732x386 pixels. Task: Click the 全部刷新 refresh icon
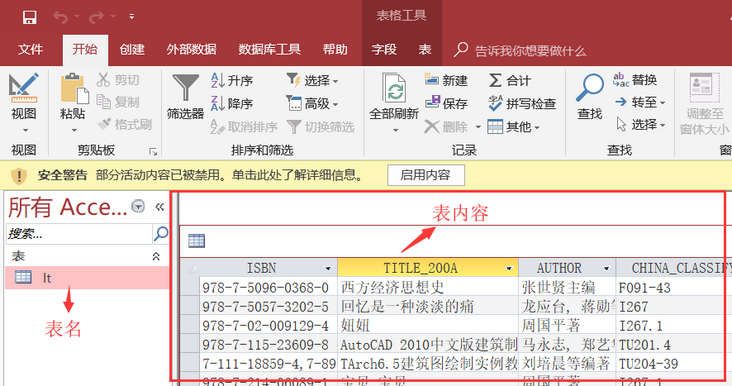[x=394, y=88]
